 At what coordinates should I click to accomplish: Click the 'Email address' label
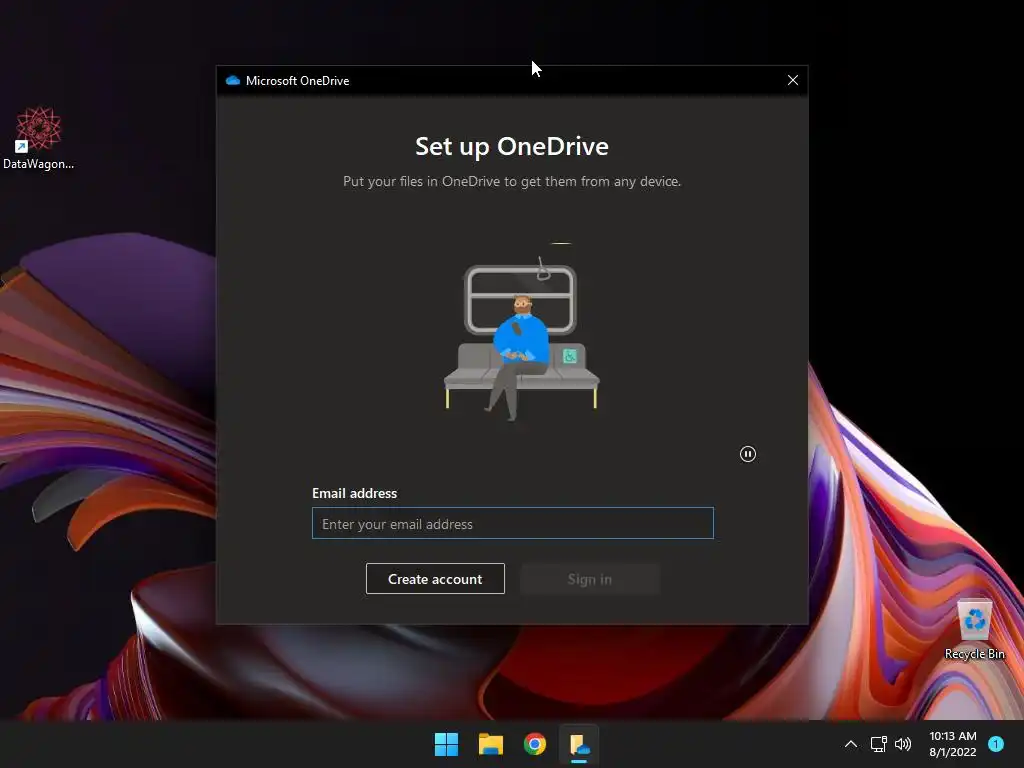coord(355,493)
